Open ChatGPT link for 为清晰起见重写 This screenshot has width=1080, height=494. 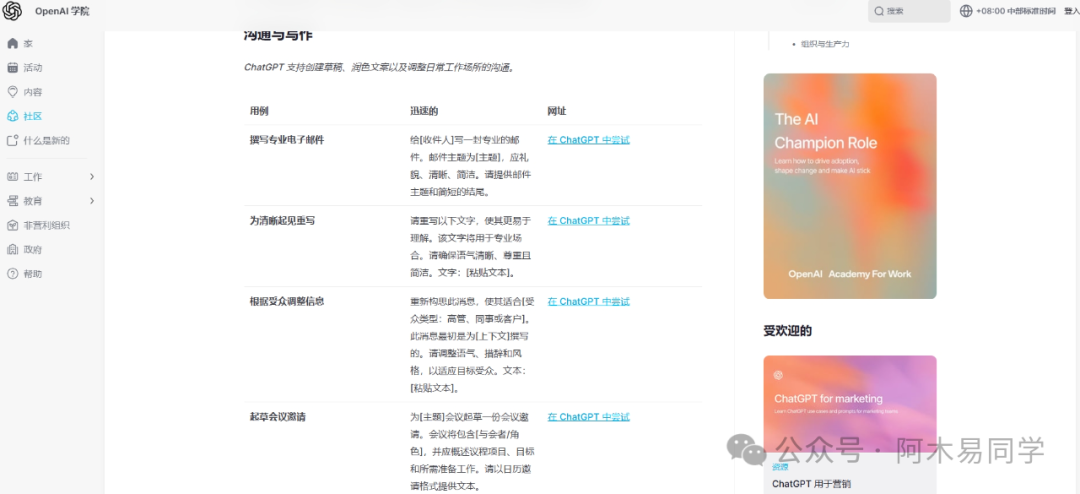point(588,220)
